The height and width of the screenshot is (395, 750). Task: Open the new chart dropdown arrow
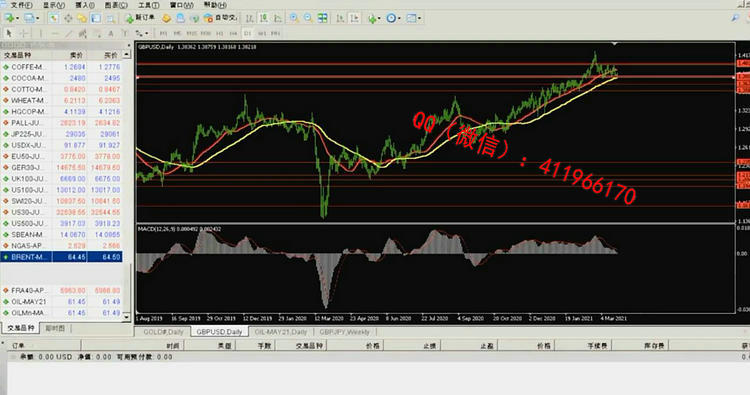pos(17,19)
